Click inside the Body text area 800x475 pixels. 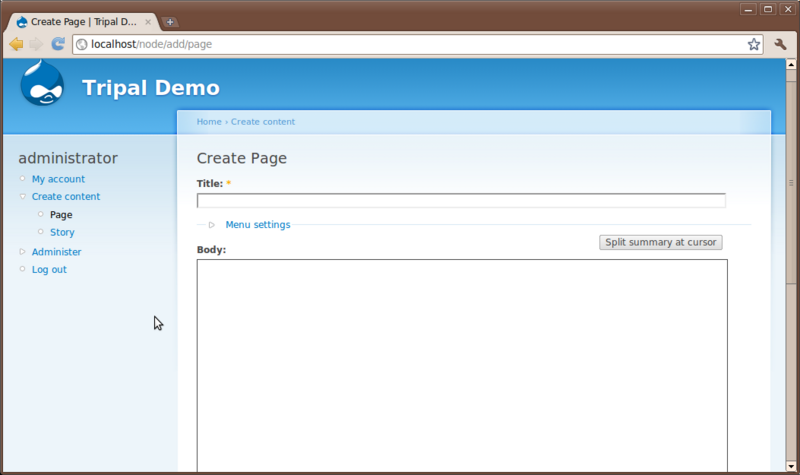[x=462, y=365]
